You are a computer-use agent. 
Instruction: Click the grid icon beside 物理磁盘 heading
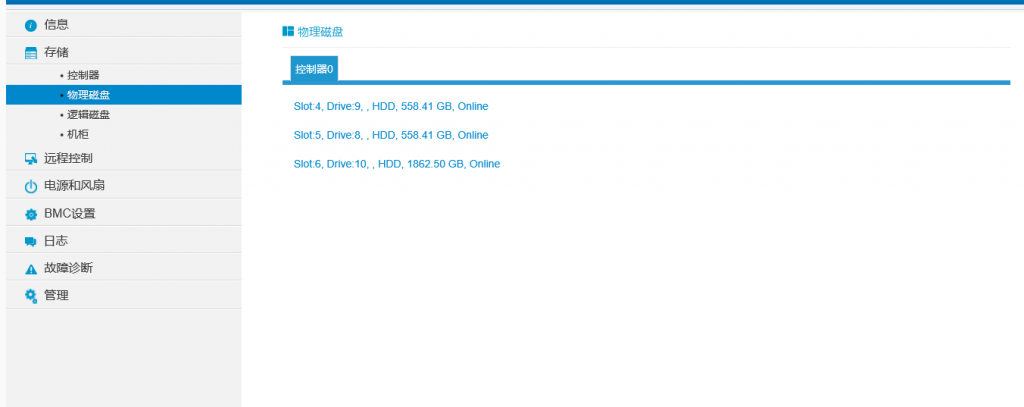tap(288, 32)
